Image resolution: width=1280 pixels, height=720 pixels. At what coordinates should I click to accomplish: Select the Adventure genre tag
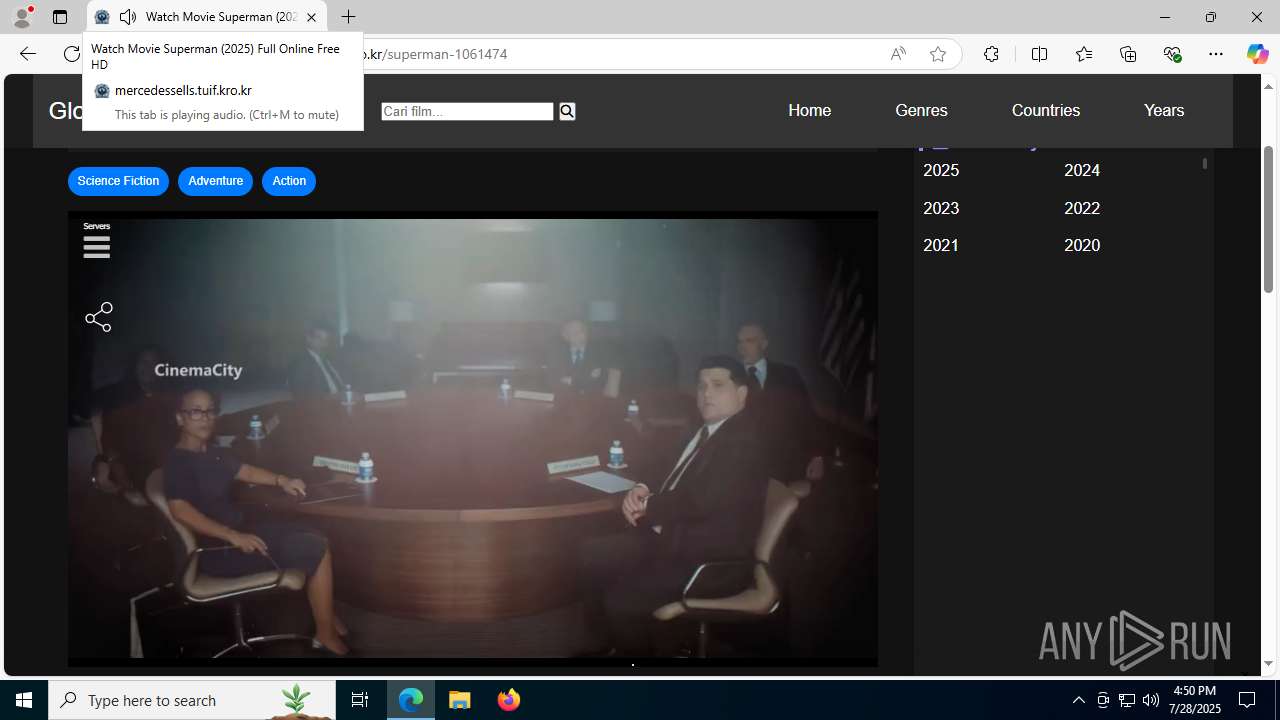coord(215,181)
